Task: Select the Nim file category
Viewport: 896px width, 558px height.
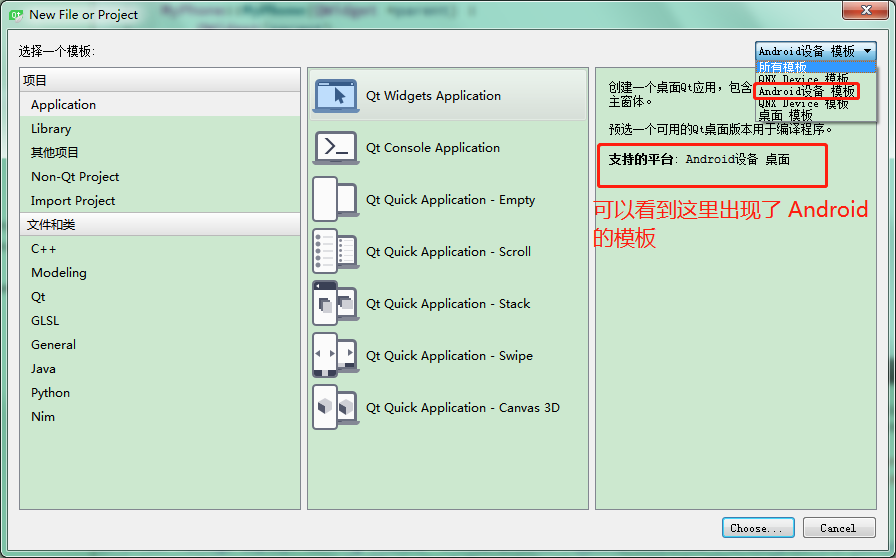Action: [x=160, y=417]
